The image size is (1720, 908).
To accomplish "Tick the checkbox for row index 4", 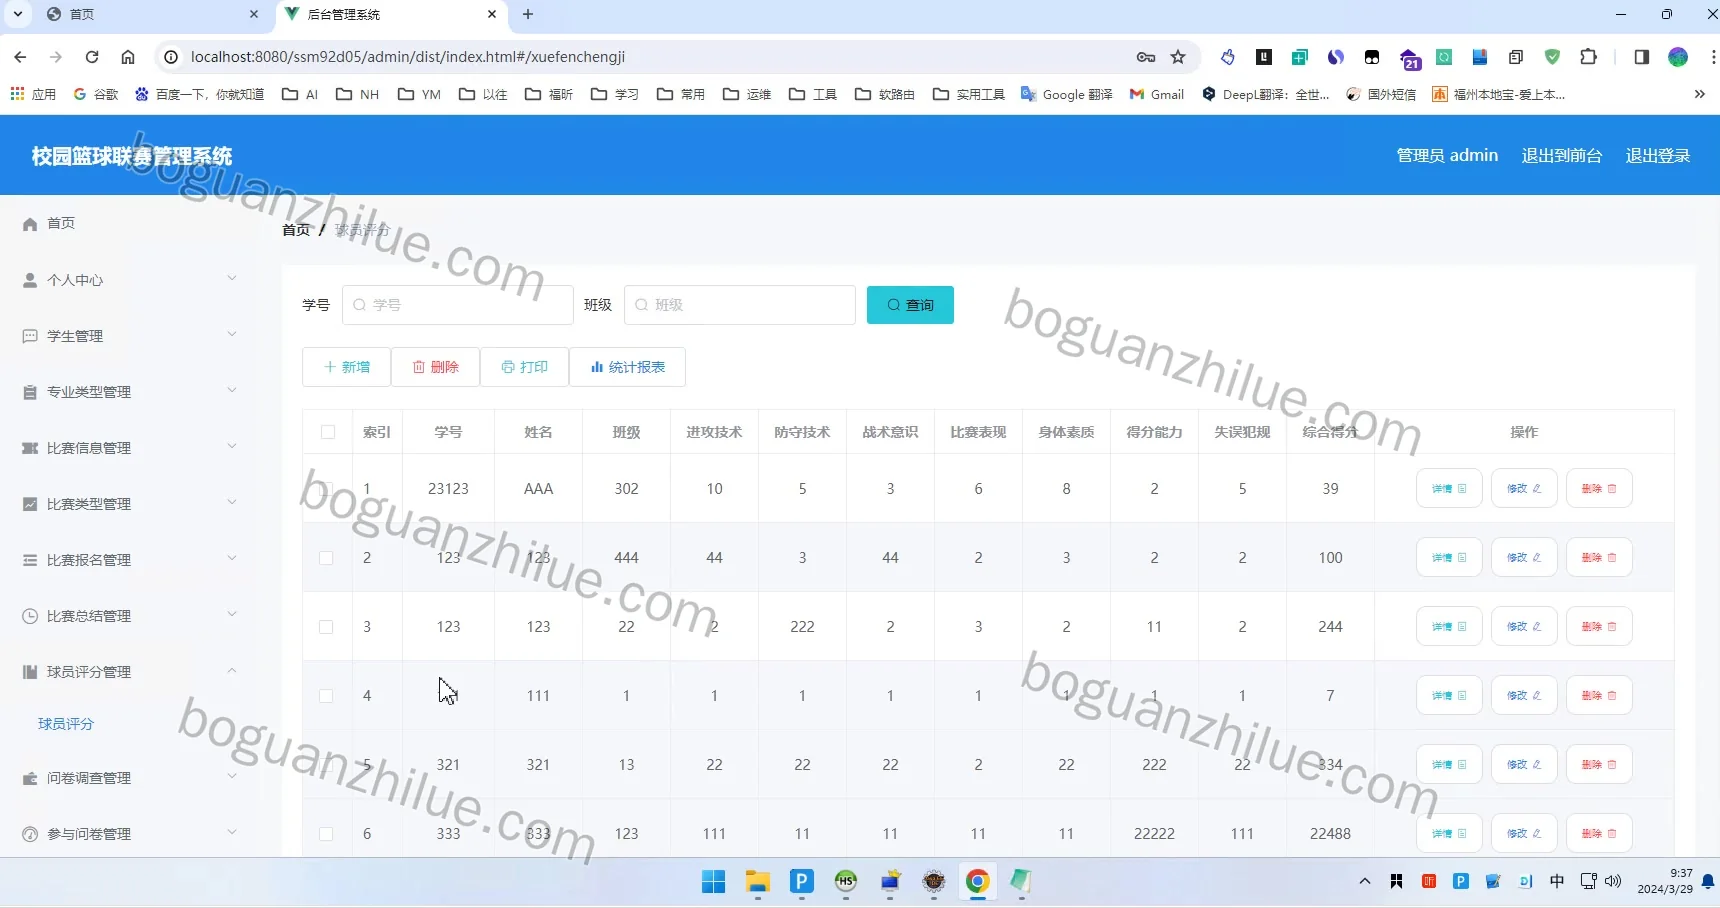I will click(x=326, y=696).
